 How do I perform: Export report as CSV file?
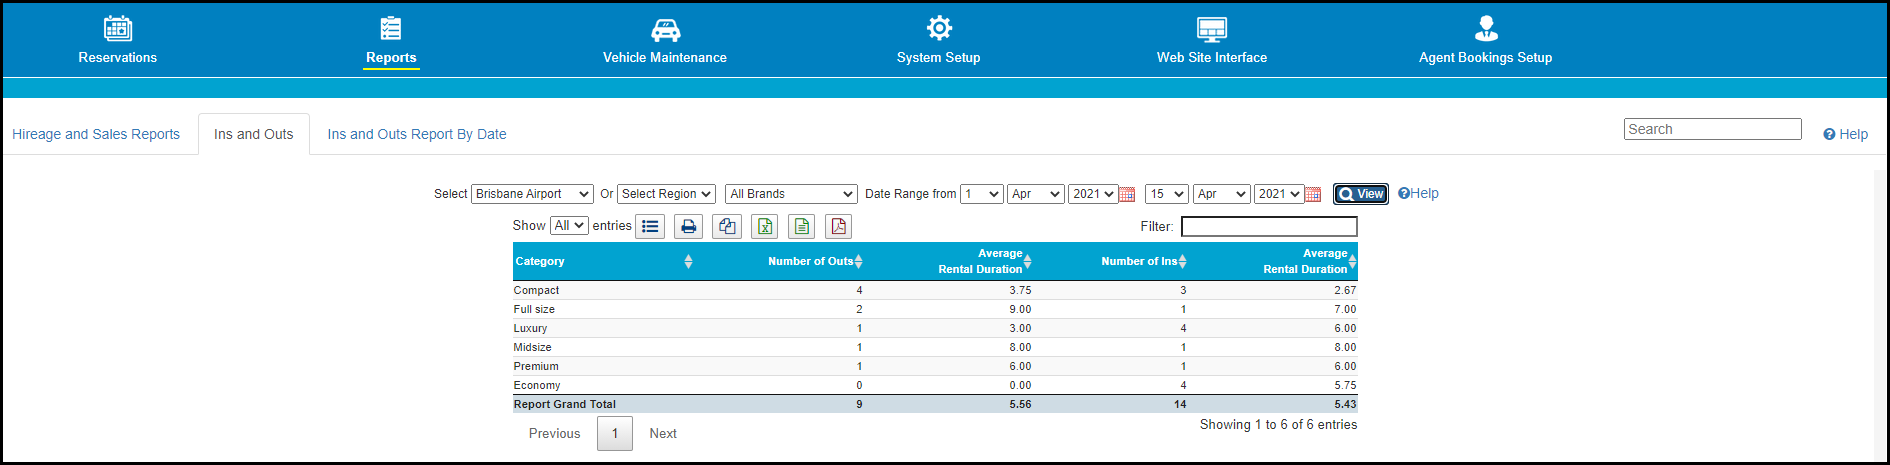point(802,226)
